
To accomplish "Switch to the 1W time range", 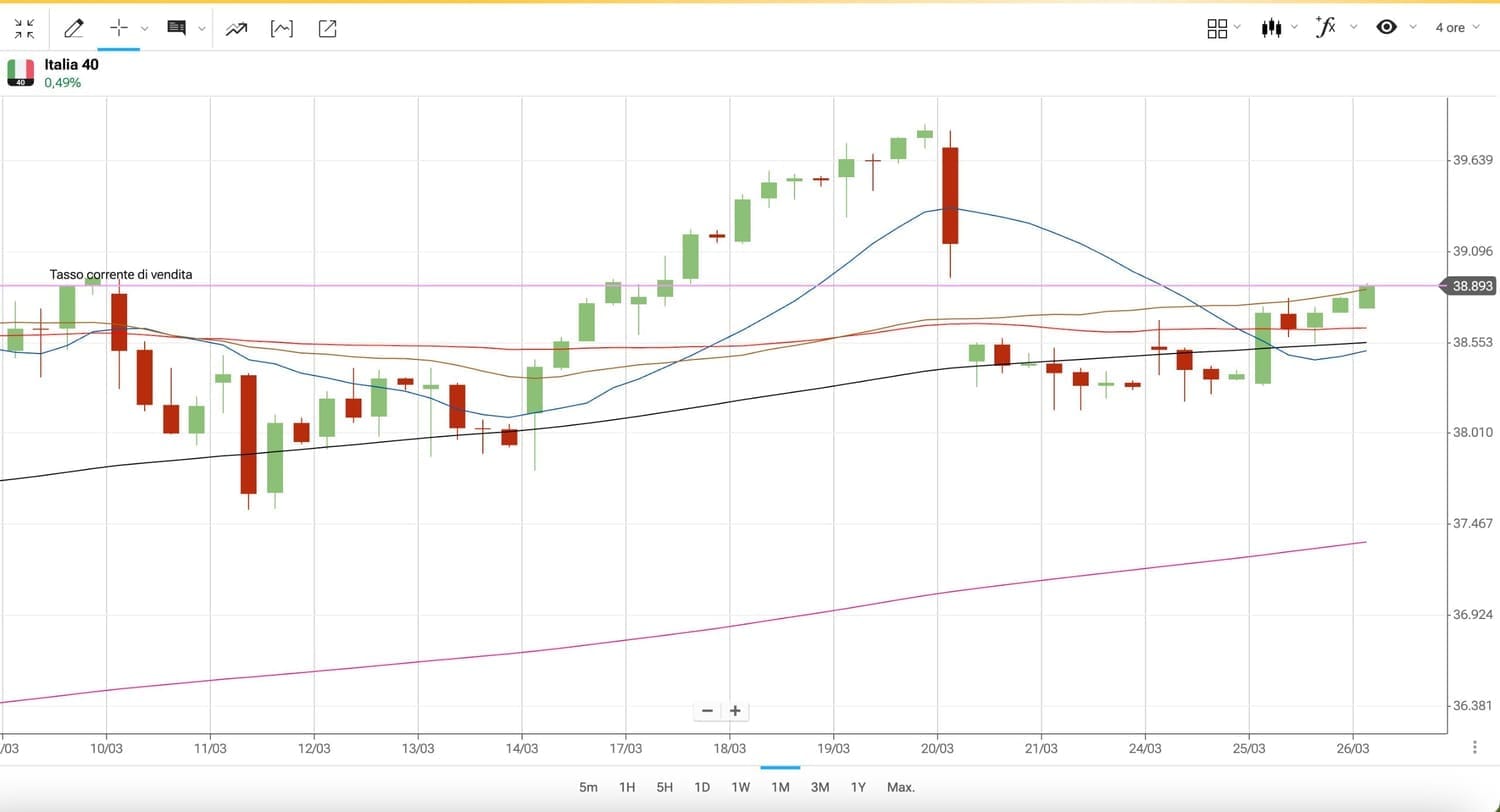I will (x=740, y=787).
